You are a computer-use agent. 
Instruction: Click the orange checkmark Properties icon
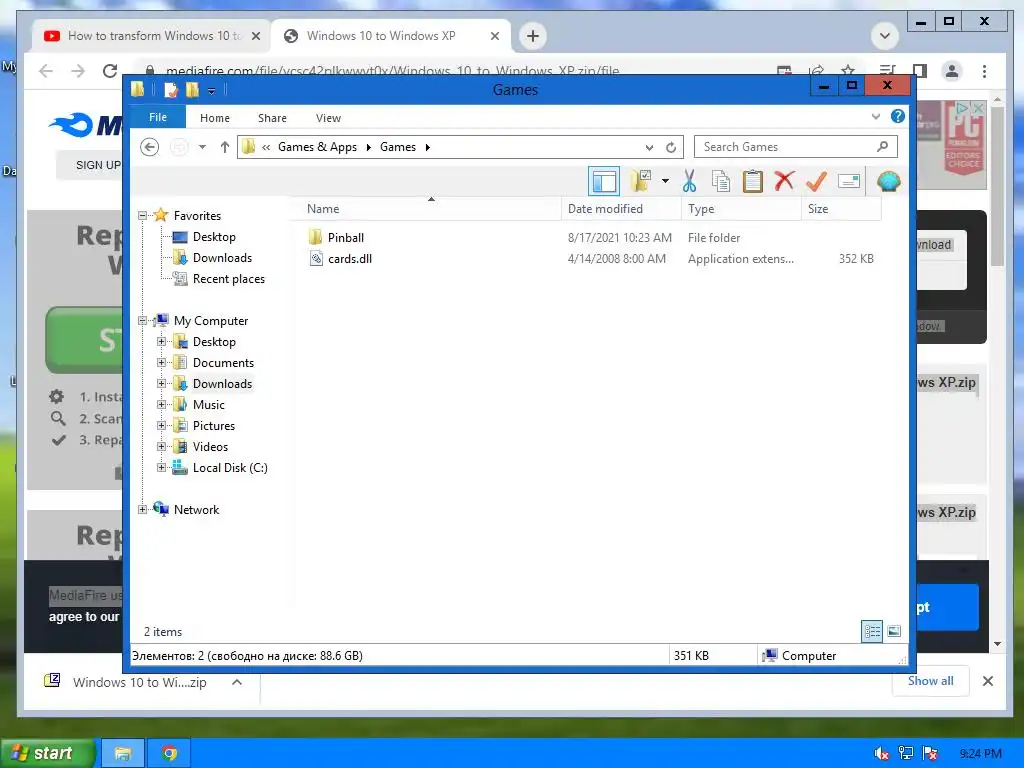click(x=816, y=181)
